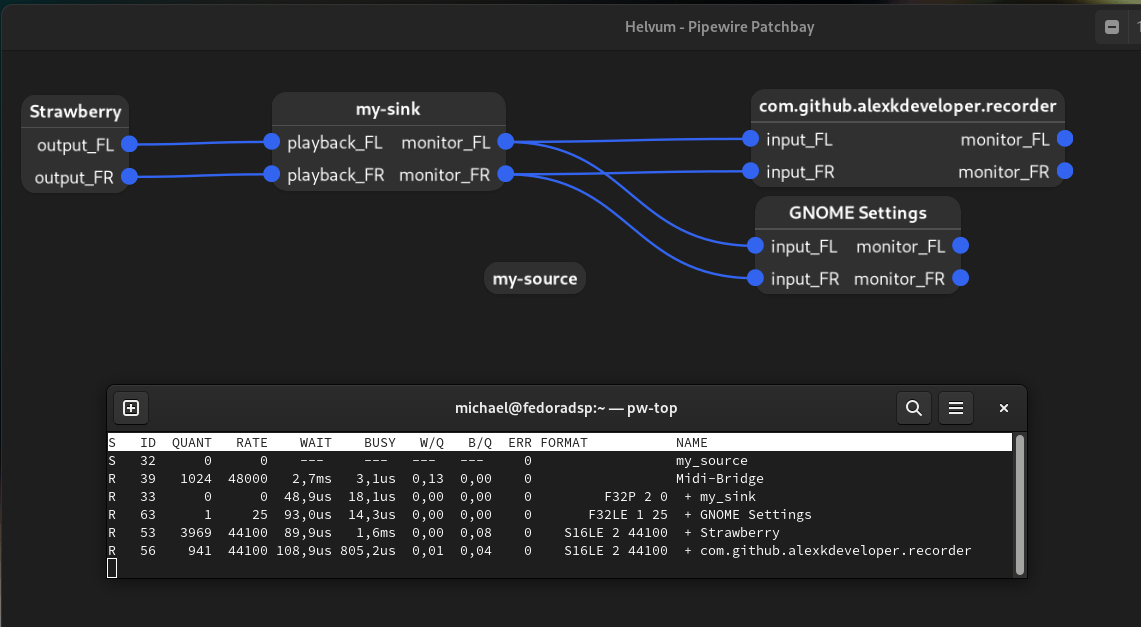The width and height of the screenshot is (1141, 627).
Task: Click recorder input_FR port dot
Action: click(751, 171)
